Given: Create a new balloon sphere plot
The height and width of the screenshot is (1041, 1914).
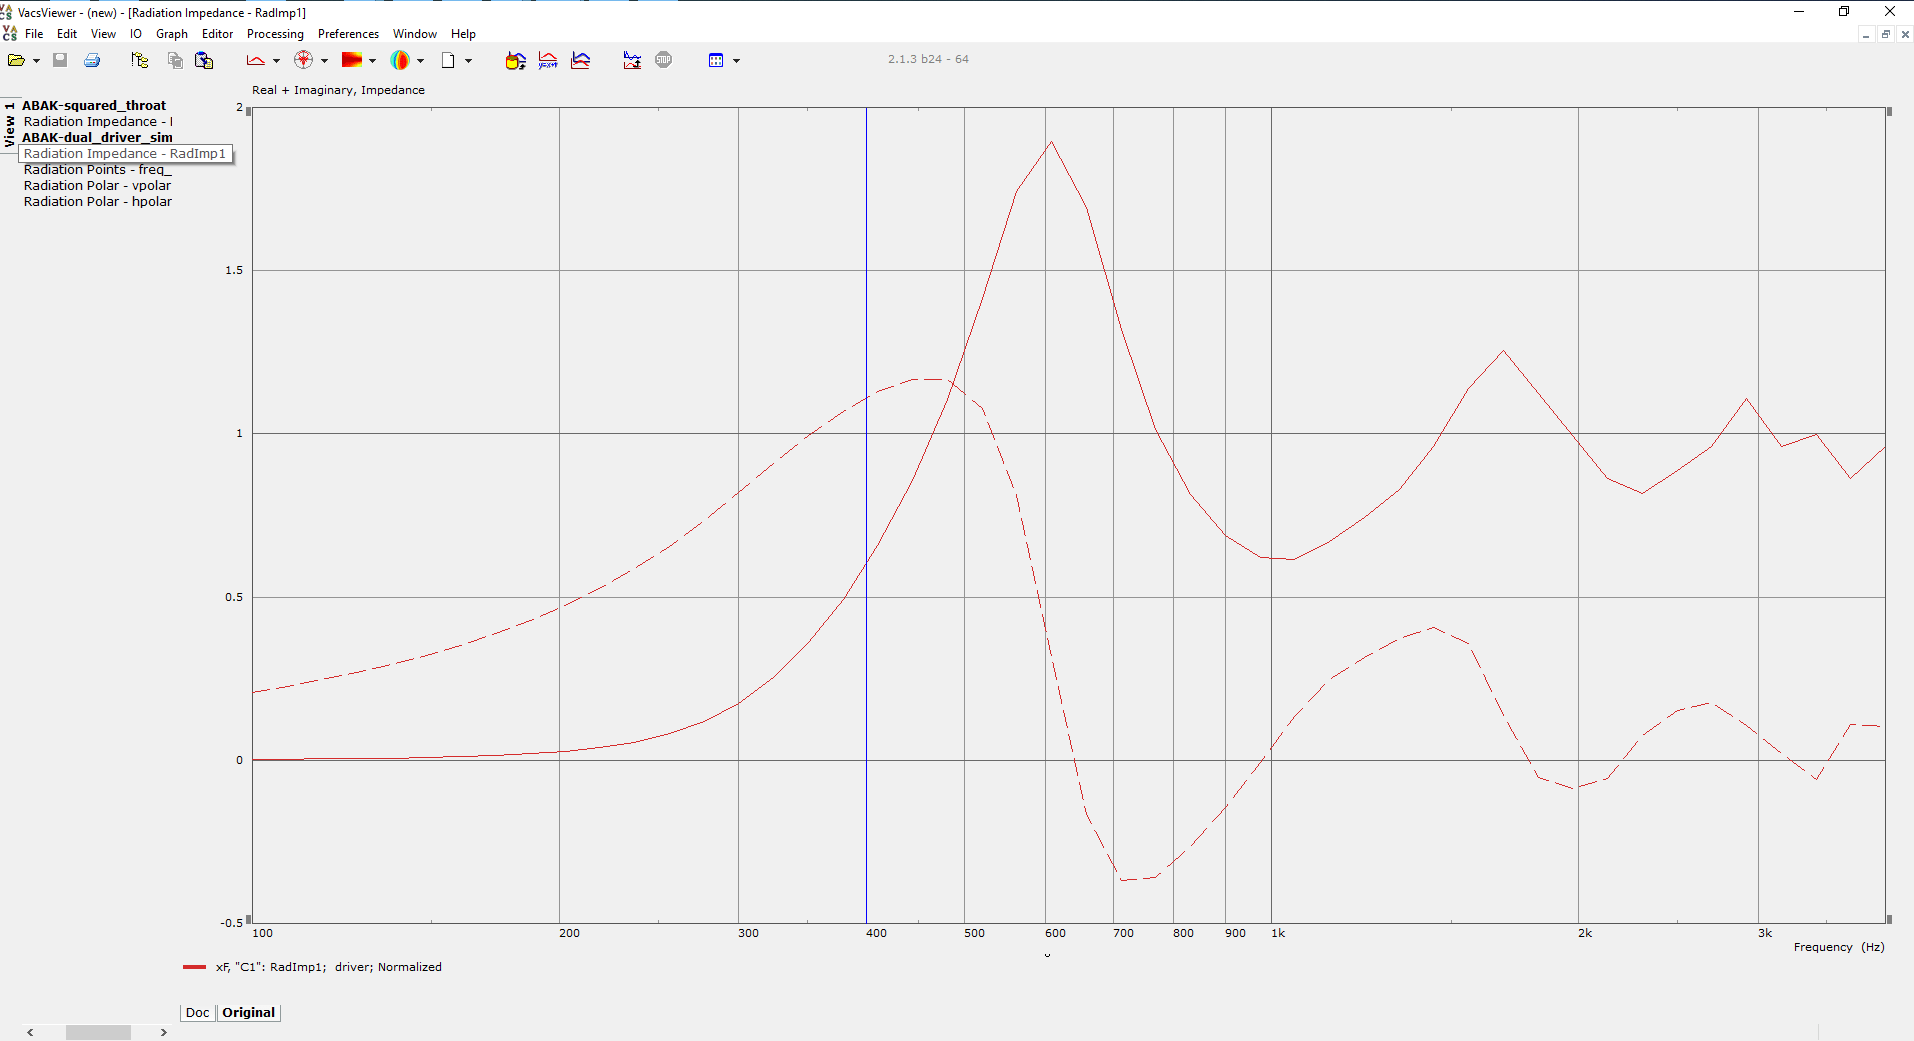Looking at the screenshot, I should [400, 61].
